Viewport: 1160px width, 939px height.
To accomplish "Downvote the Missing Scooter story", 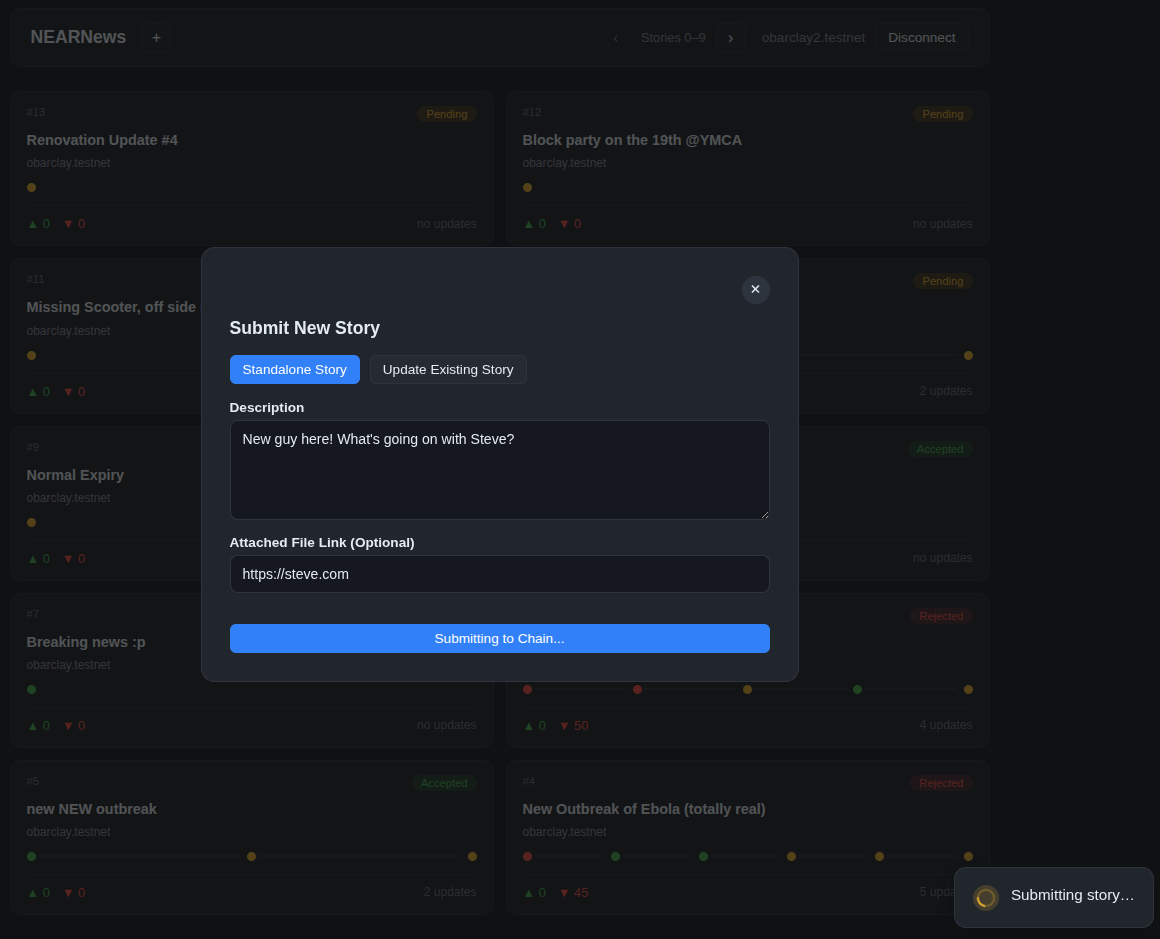I will (74, 391).
